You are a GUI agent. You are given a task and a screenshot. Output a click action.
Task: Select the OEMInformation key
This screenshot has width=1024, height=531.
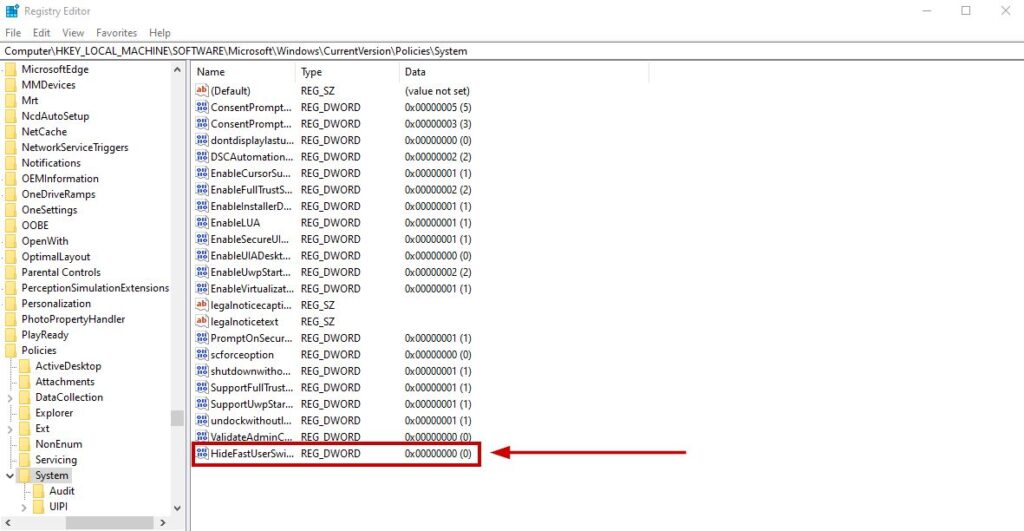click(x=60, y=178)
